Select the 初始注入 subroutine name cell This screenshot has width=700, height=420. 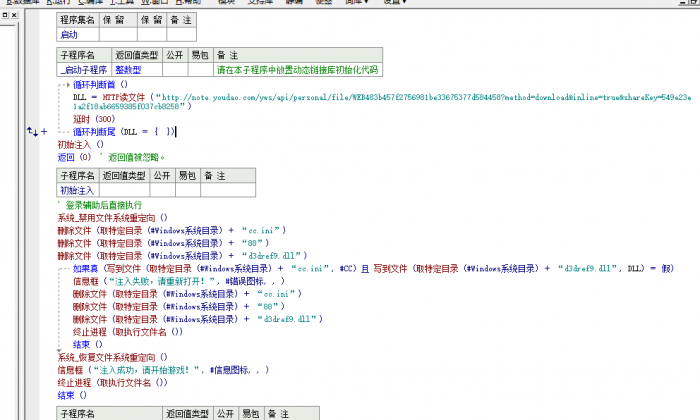78,190
